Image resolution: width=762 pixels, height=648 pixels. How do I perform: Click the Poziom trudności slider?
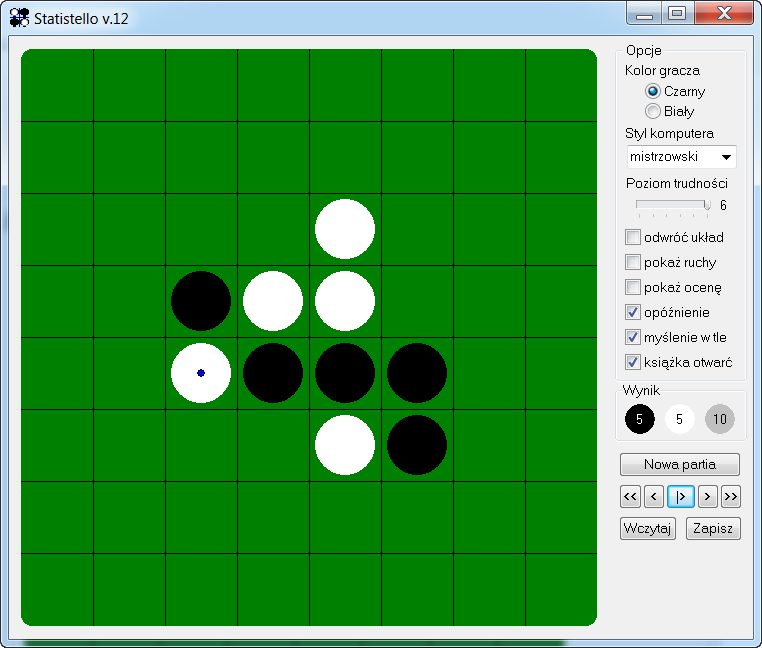point(672,205)
